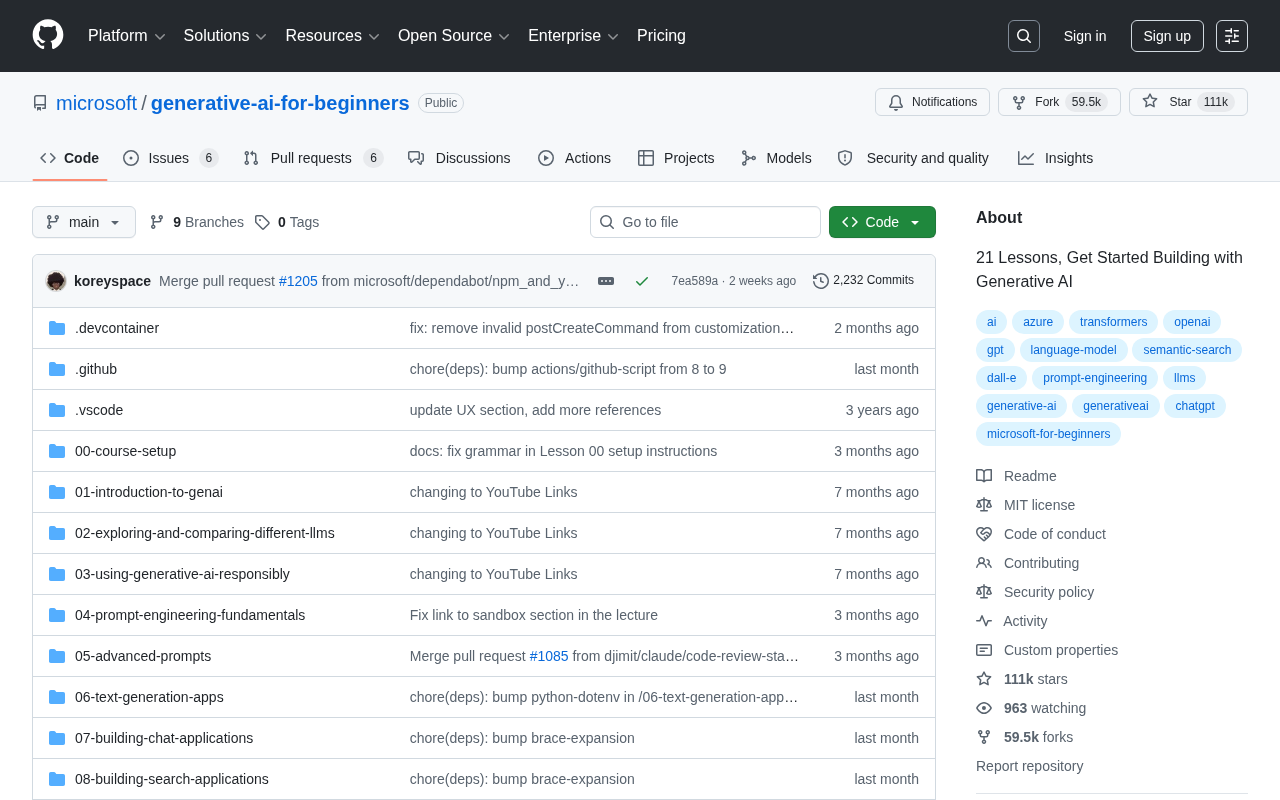Image resolution: width=1280 pixels, height=800 pixels.
Task: Open commit hash 7ea589a
Action: point(695,281)
